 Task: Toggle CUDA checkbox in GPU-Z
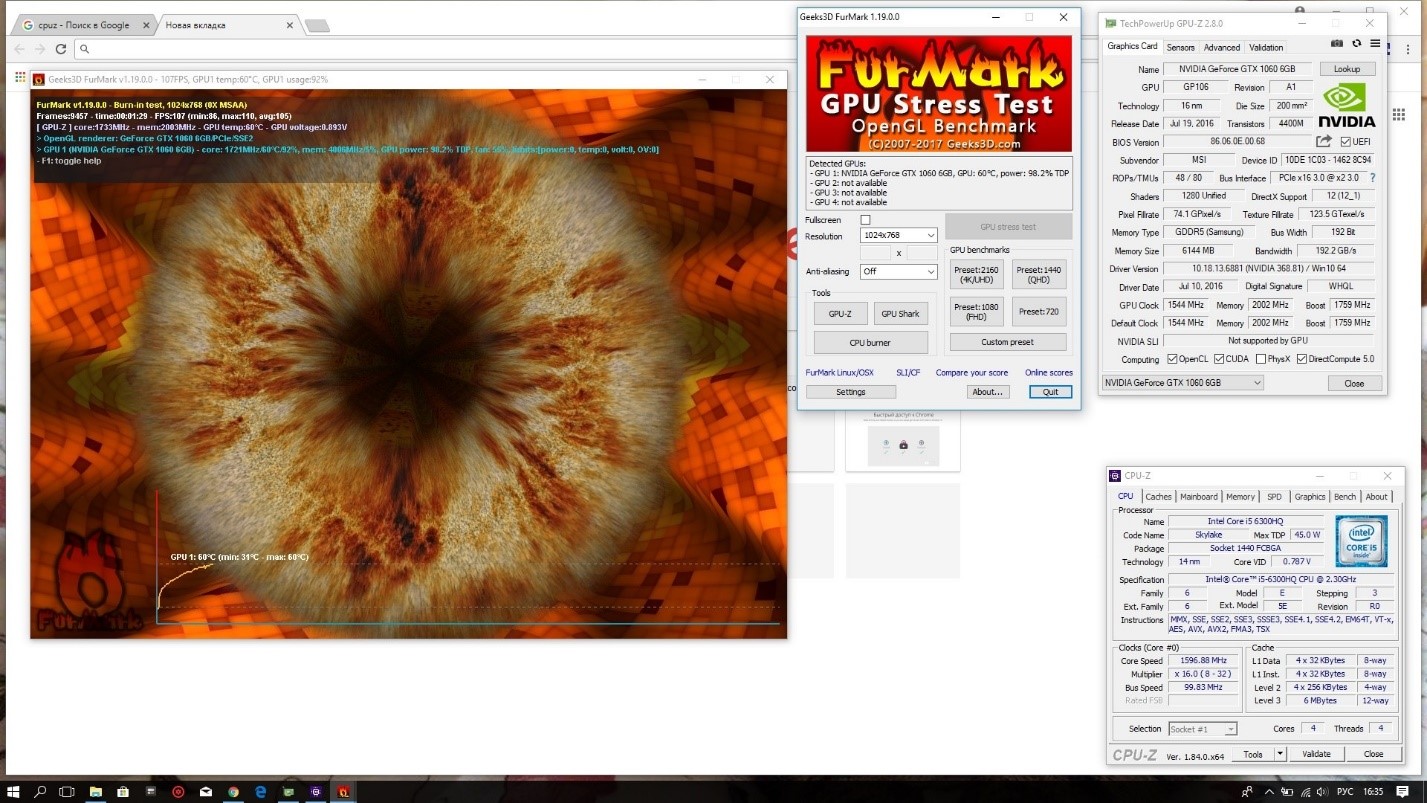1219,359
